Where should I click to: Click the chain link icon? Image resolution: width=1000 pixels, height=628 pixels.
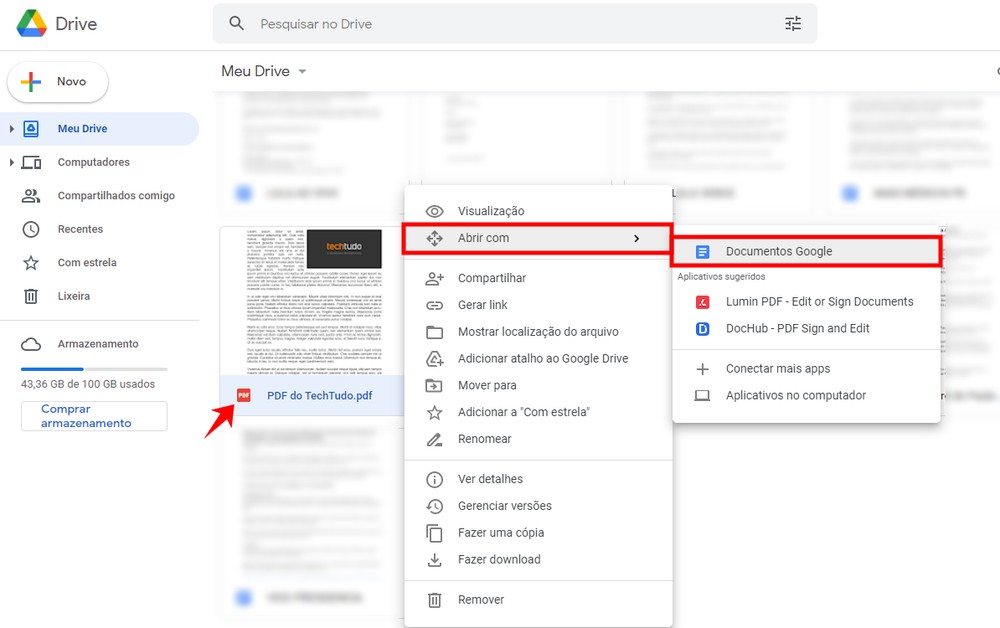coord(434,305)
